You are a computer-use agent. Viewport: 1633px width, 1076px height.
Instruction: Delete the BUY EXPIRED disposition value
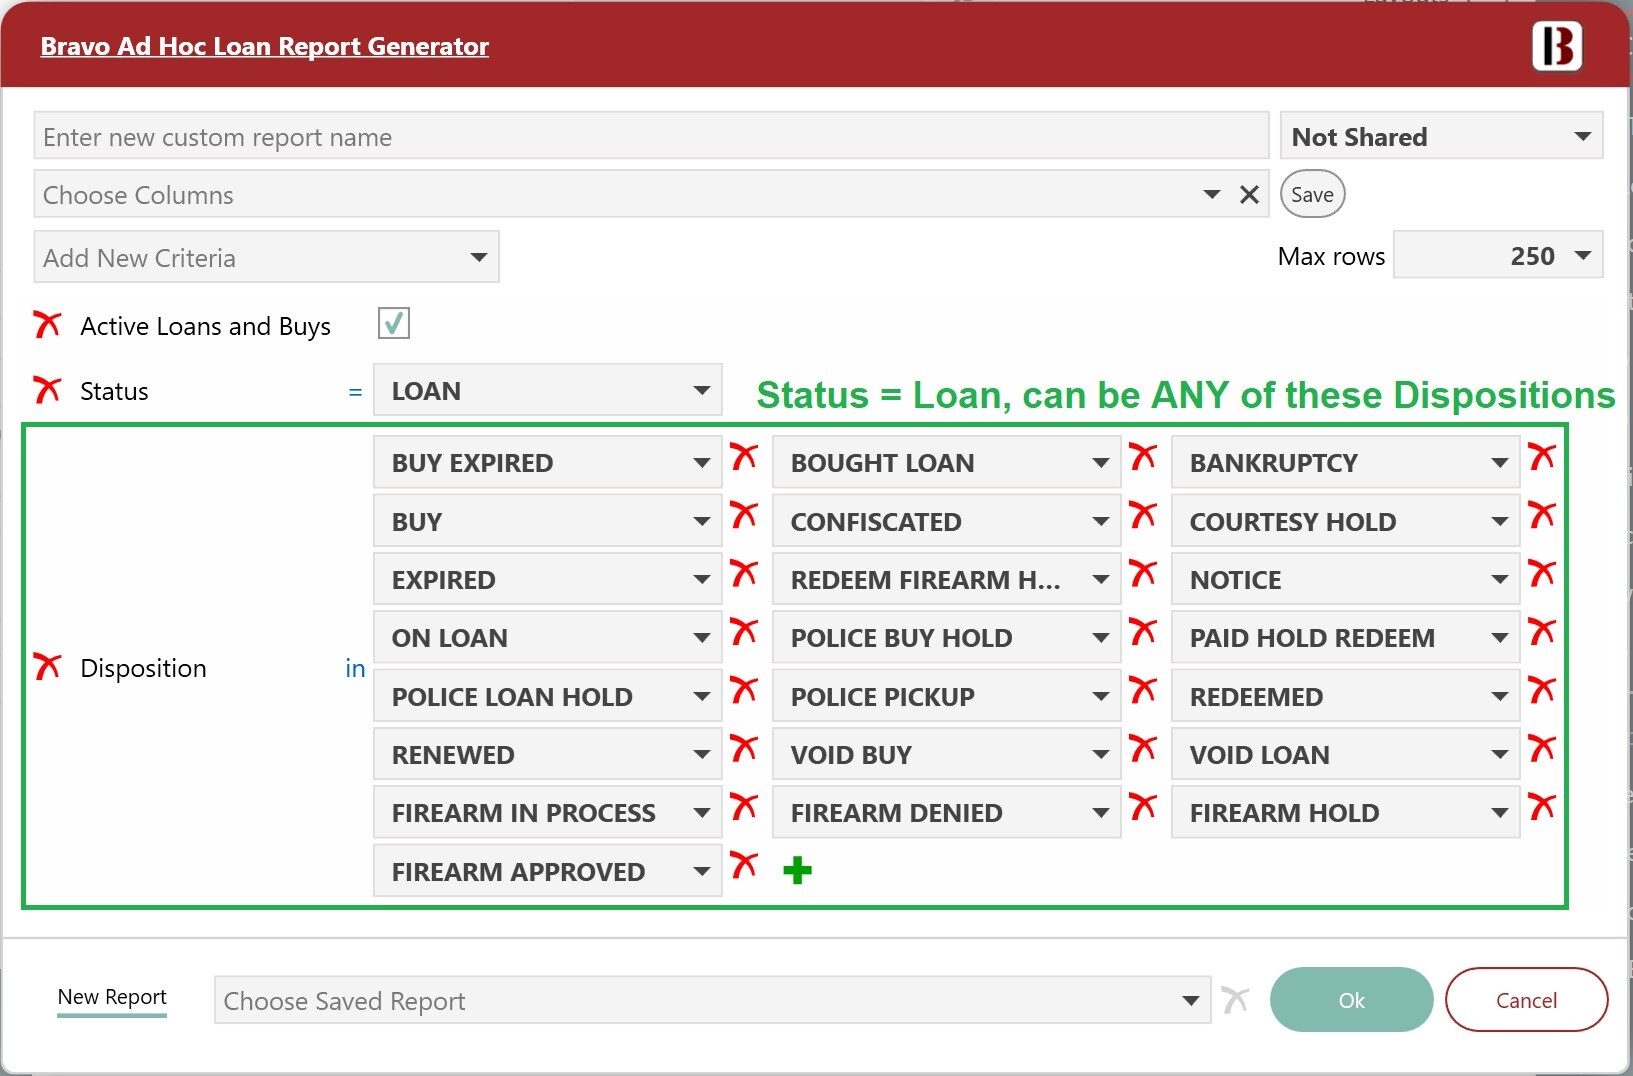[744, 458]
